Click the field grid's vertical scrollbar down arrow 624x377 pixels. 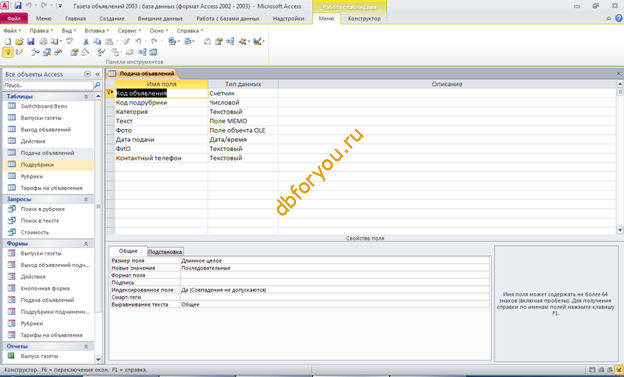(620, 230)
